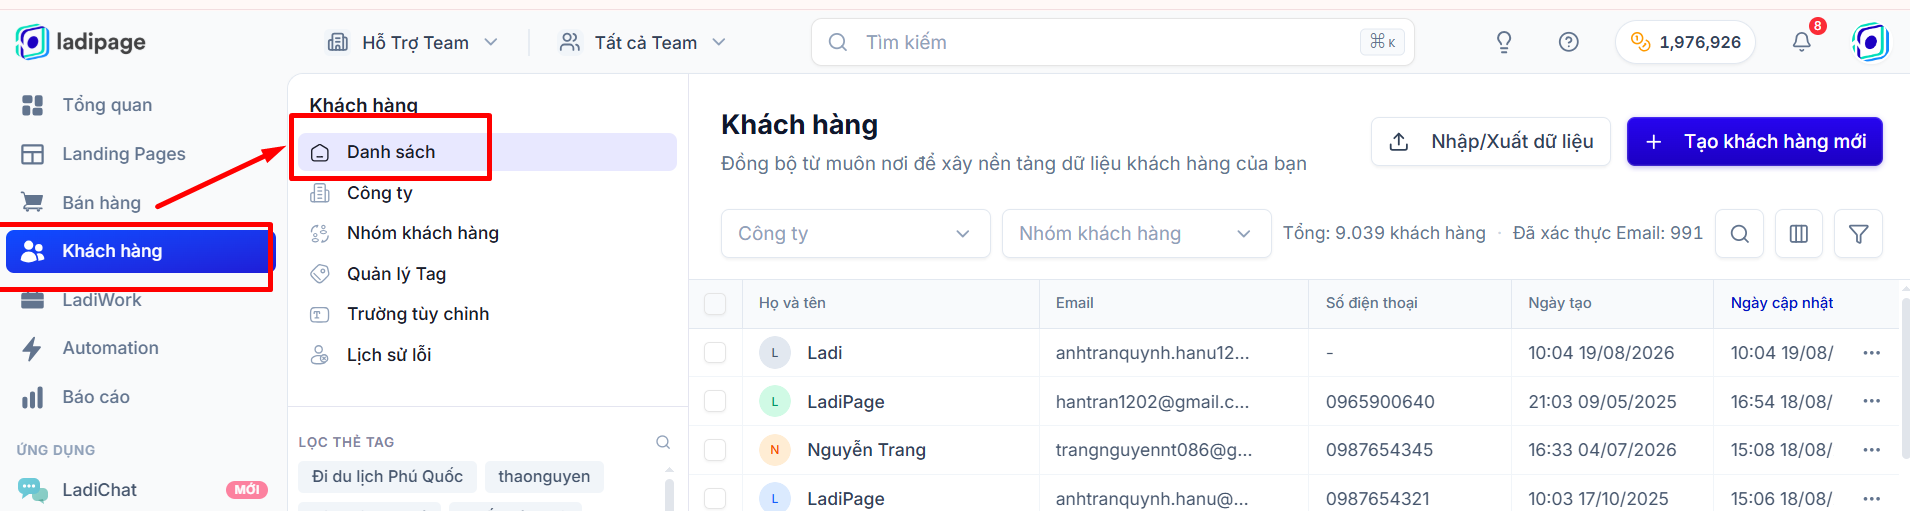Open Automation in sidebar
This screenshot has width=1910, height=511.
tap(110, 348)
